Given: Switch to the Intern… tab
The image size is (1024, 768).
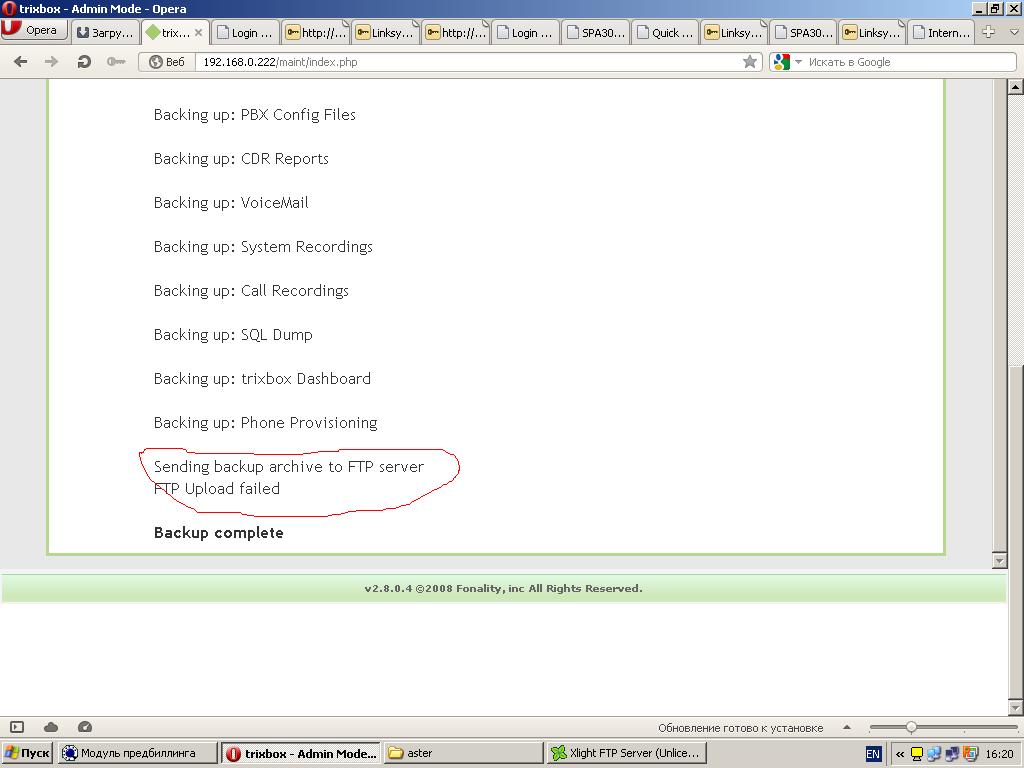Looking at the screenshot, I should point(941,32).
